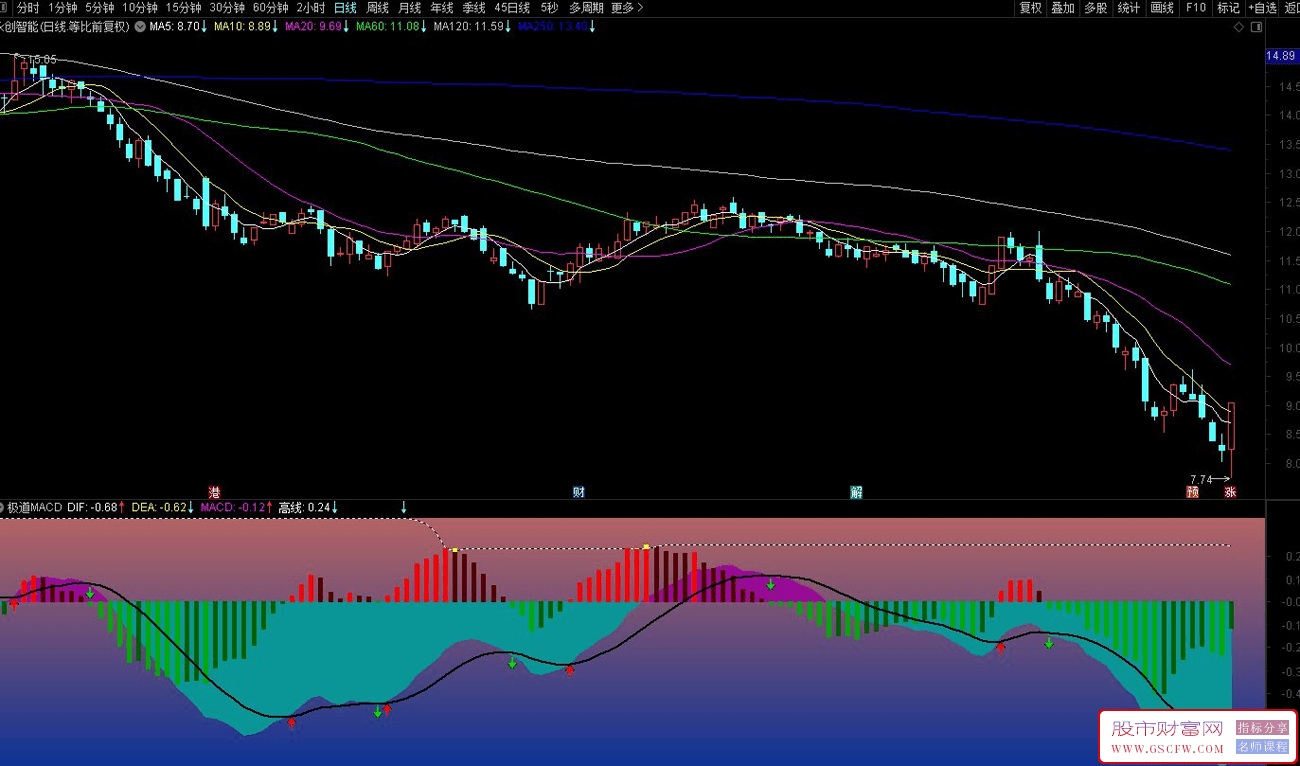Image resolution: width=1300 pixels, height=766 pixels.
Task: Add stock to +自选 watchlist
Action: 1263,7
